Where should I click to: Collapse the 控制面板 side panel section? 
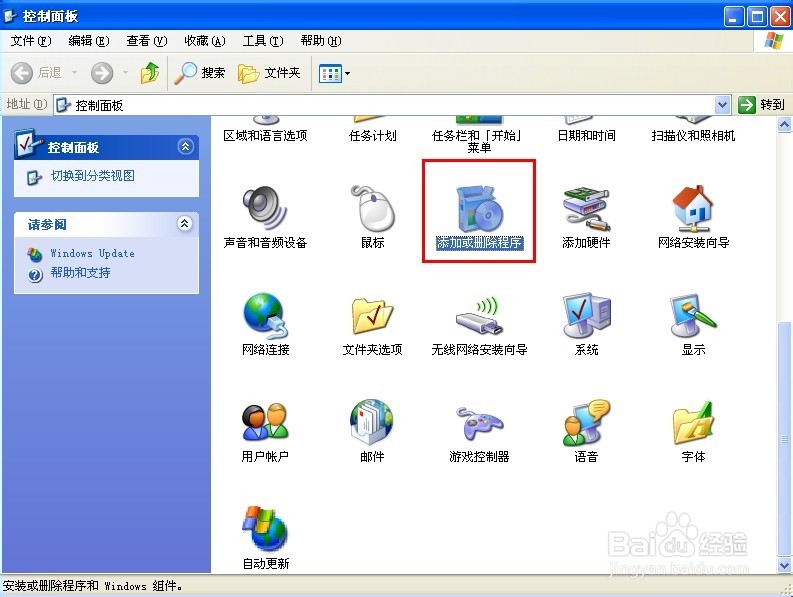186,147
